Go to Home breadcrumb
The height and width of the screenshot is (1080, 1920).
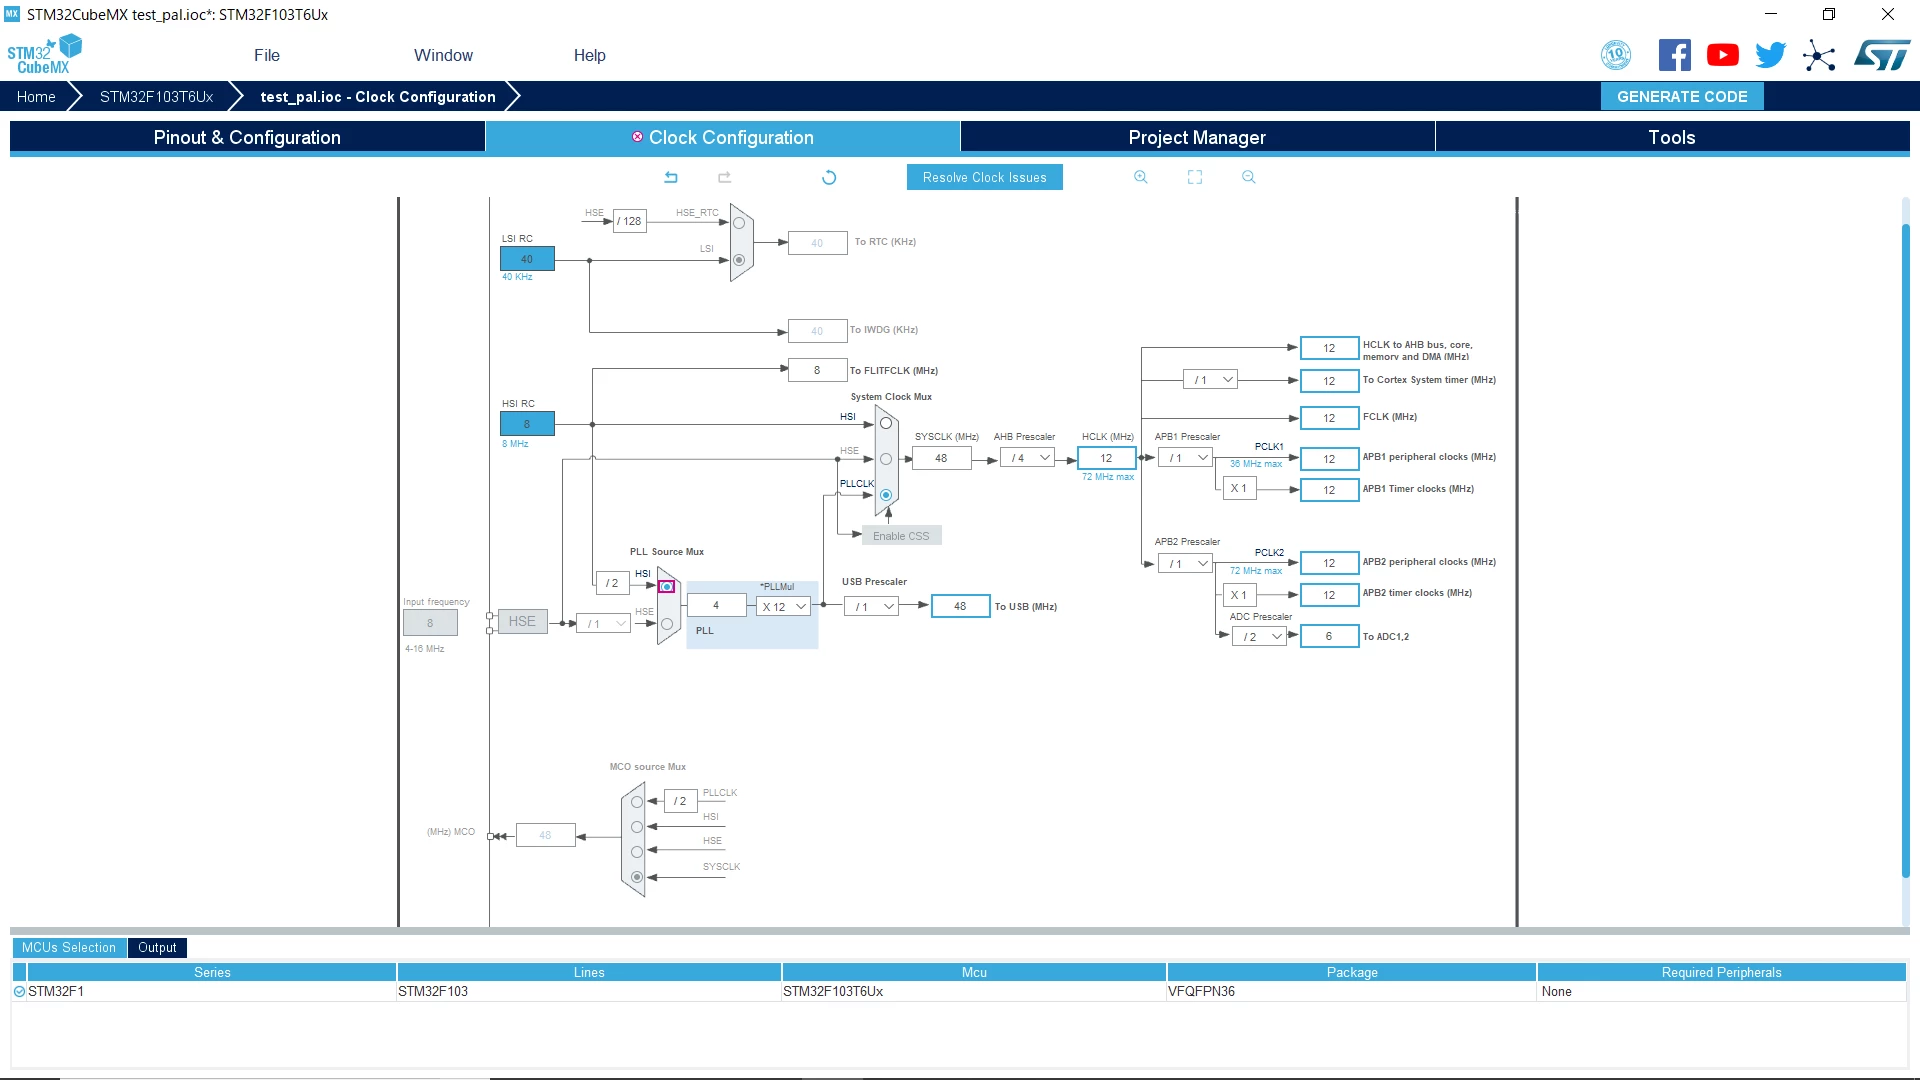tap(36, 96)
